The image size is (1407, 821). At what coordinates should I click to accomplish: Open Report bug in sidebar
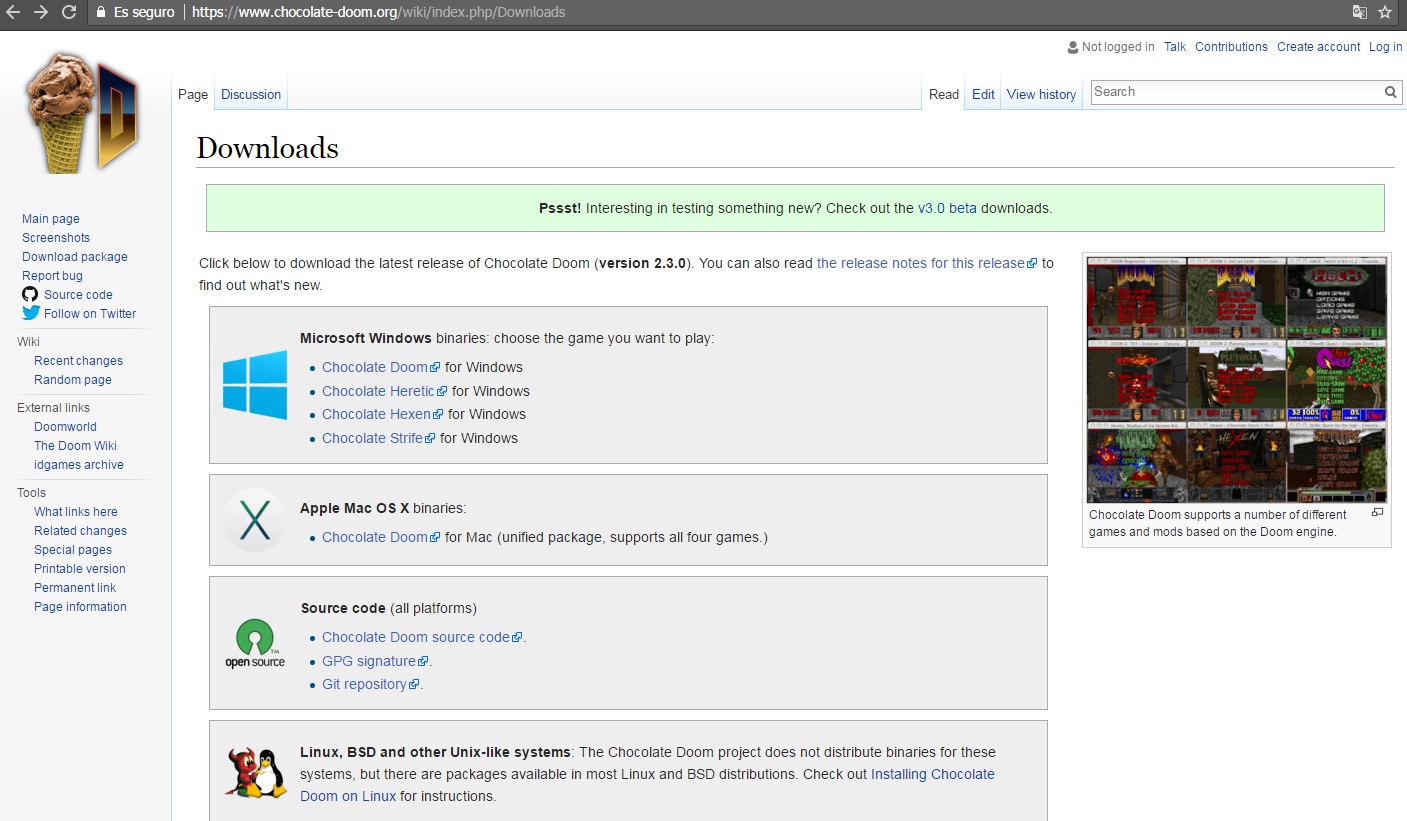(52, 276)
